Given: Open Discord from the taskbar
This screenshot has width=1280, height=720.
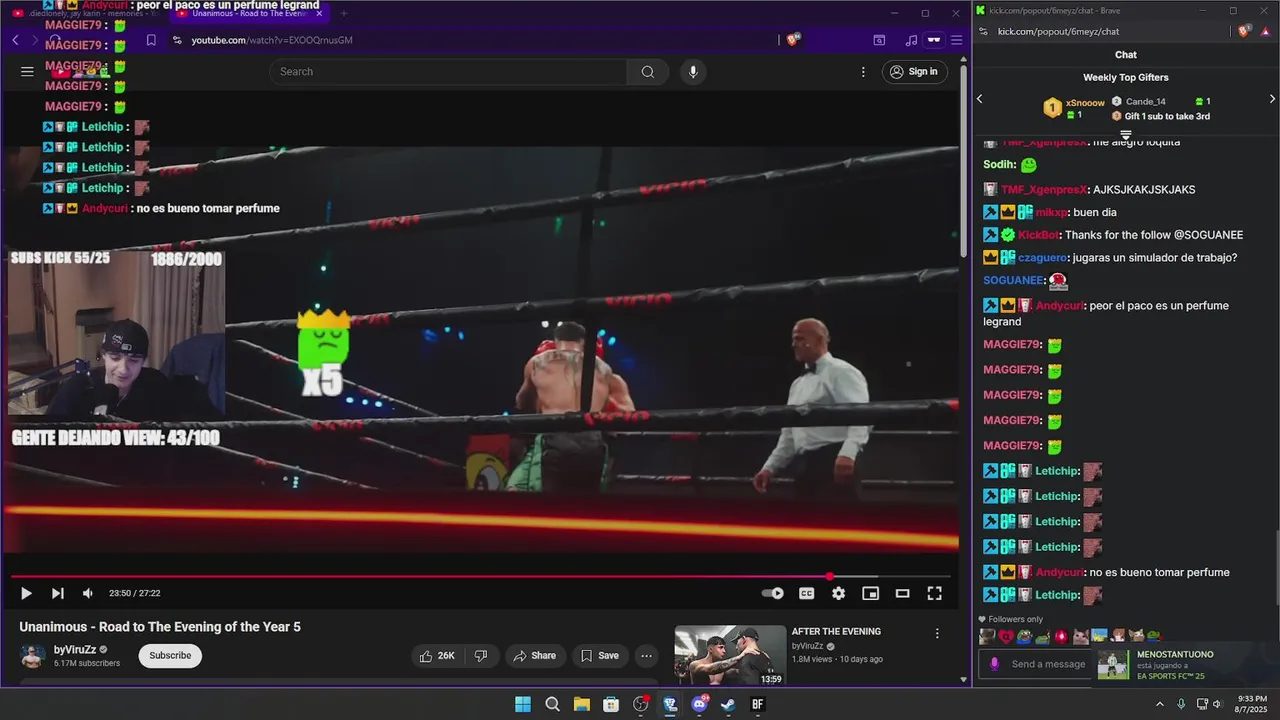Looking at the screenshot, I should 699,704.
